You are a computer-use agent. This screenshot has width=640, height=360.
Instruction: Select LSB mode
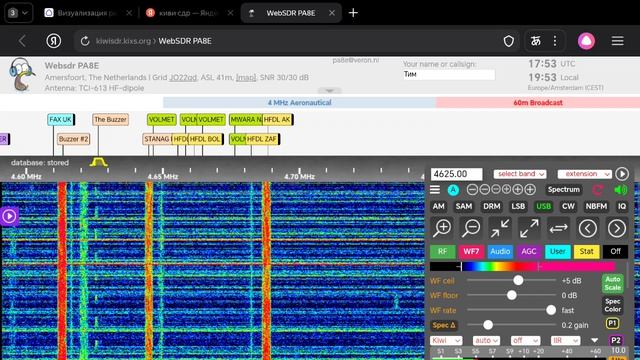pos(518,207)
